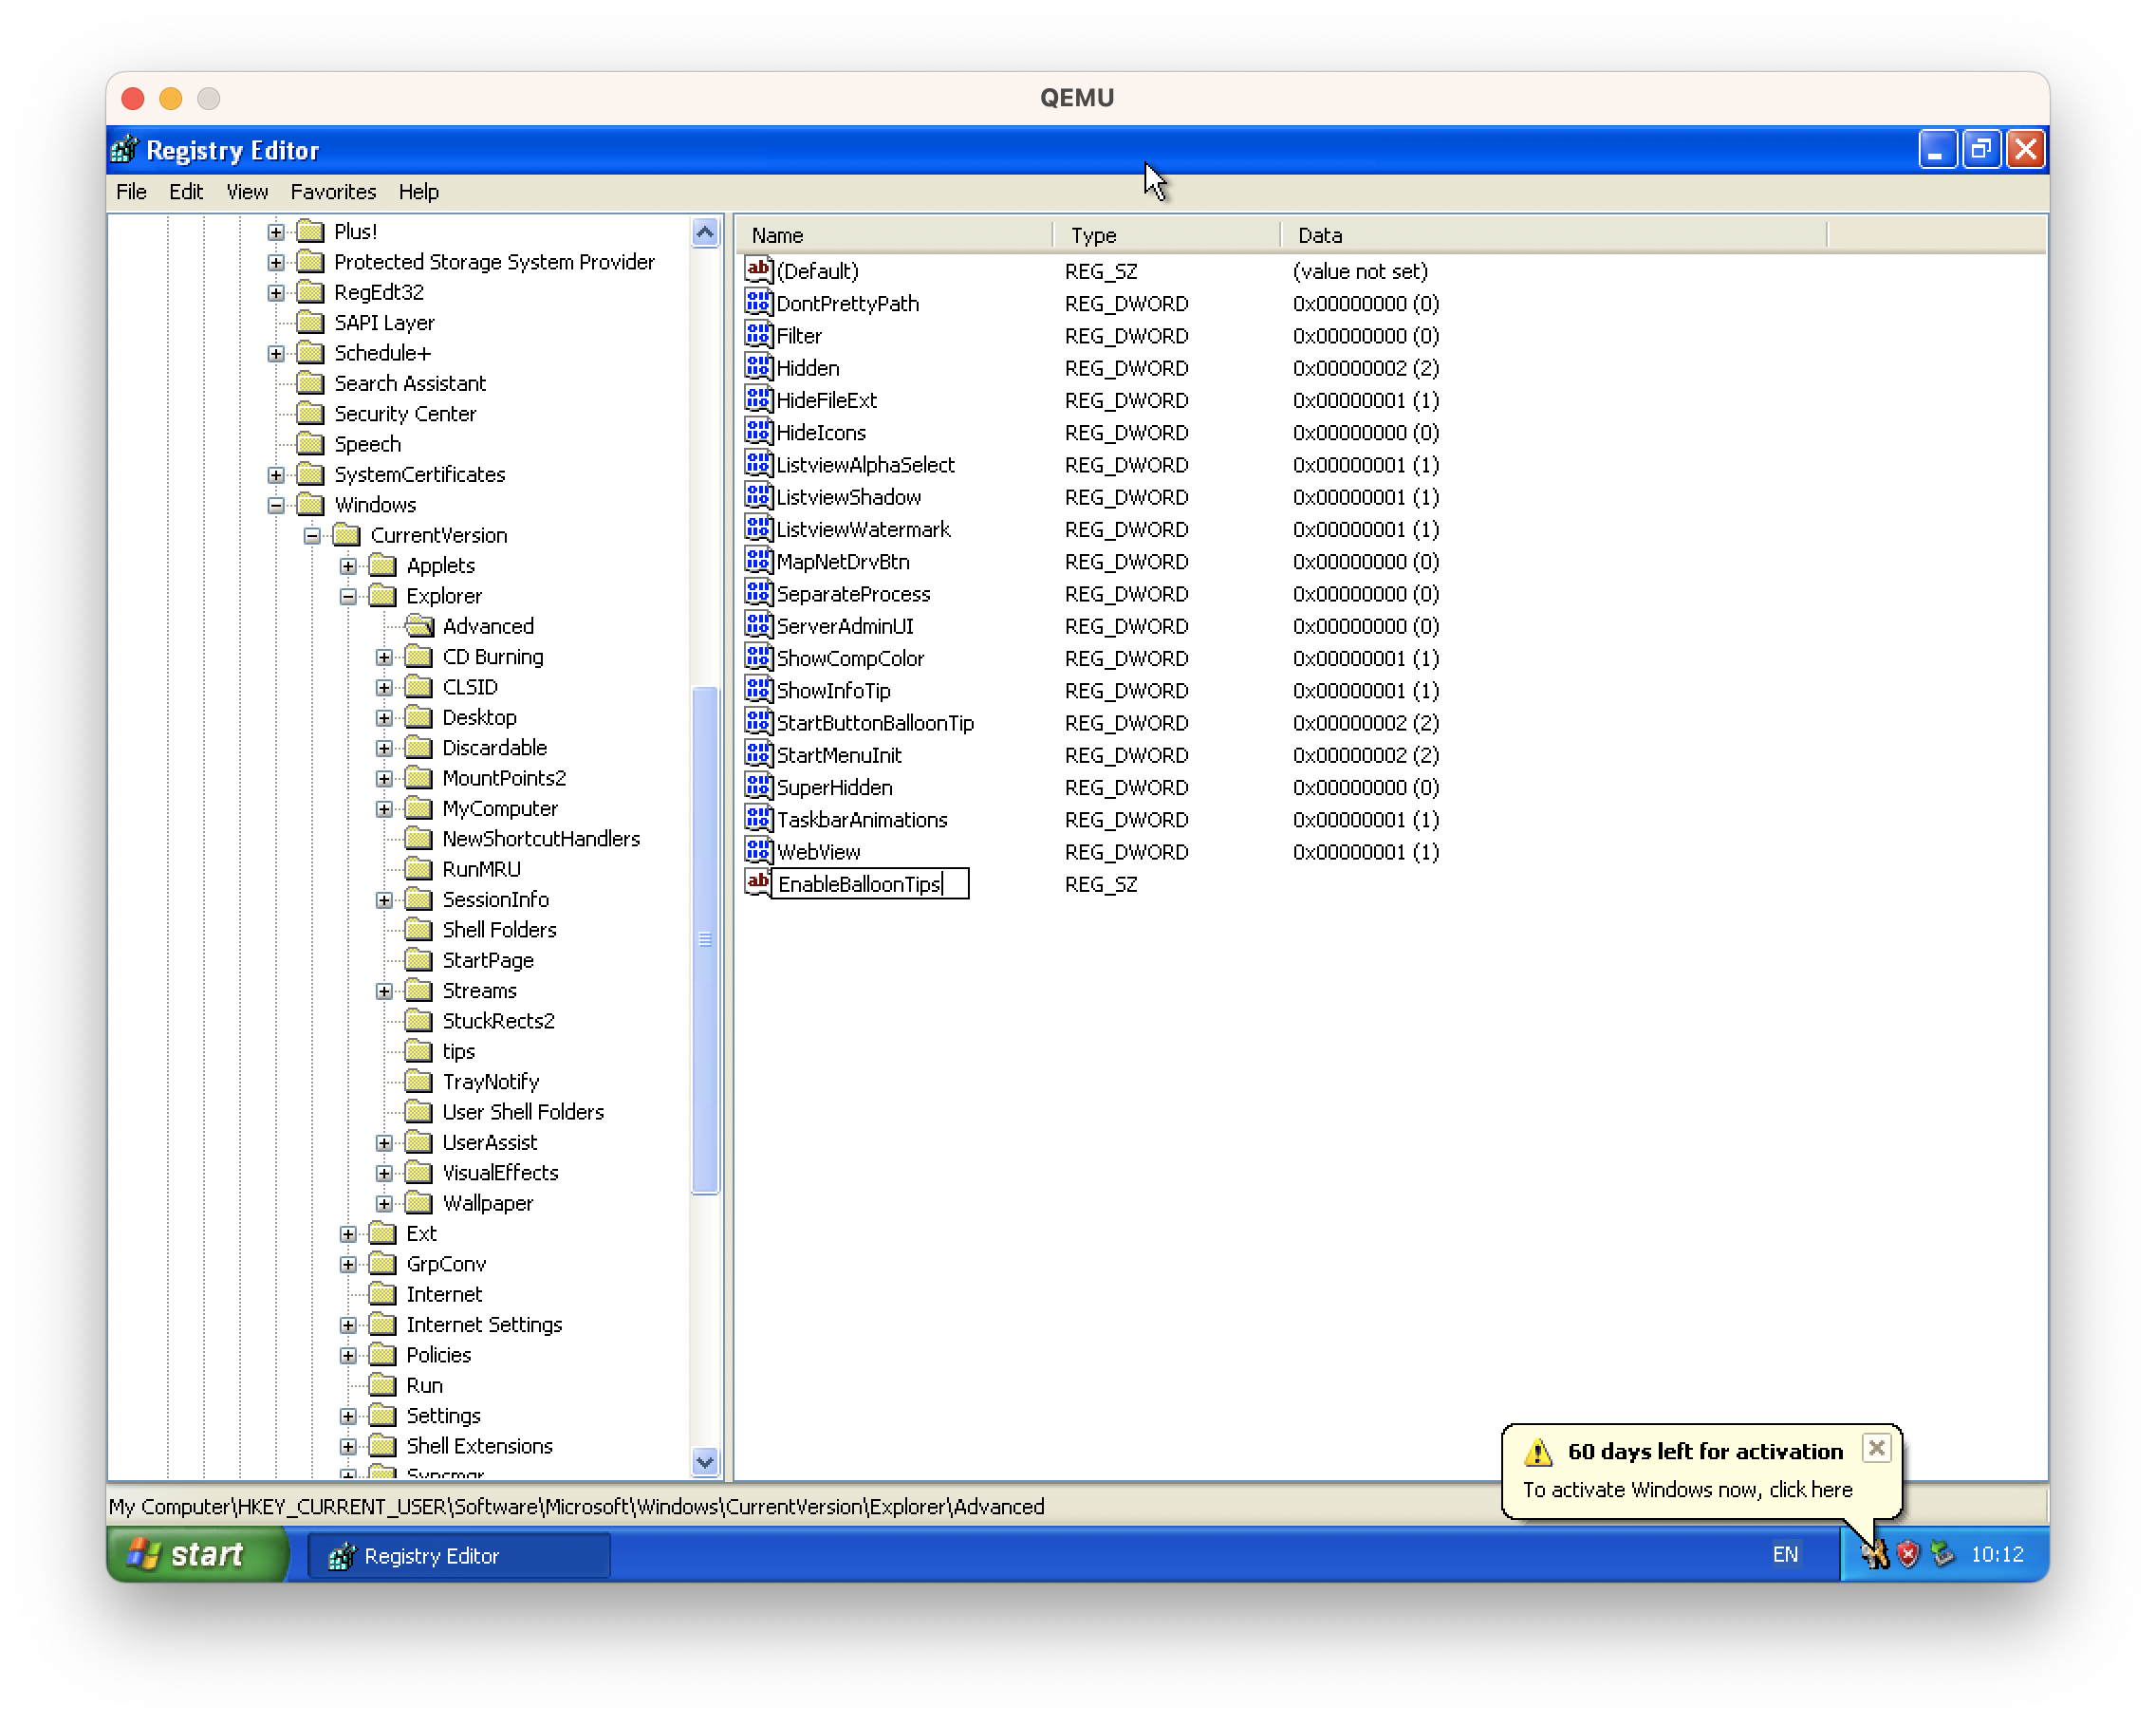The height and width of the screenshot is (1723, 2156).
Task: Expand the MountPoints2 tree node
Action: (x=384, y=778)
